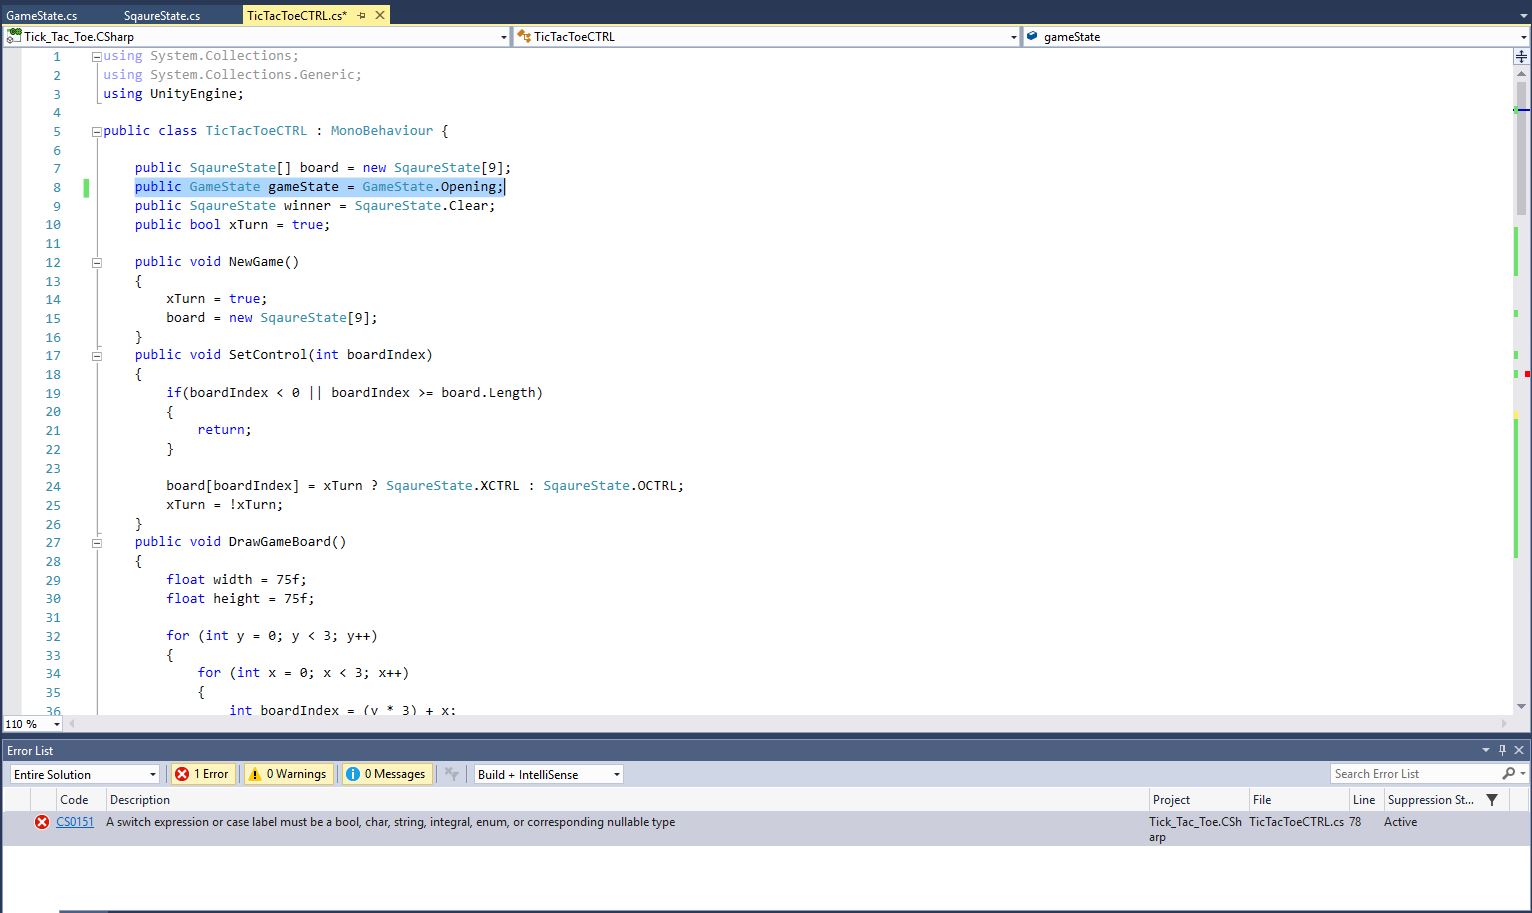Image resolution: width=1532 pixels, height=913 pixels.
Task: Select the TicTacToeCTRL.cs* tab
Action: (x=297, y=15)
